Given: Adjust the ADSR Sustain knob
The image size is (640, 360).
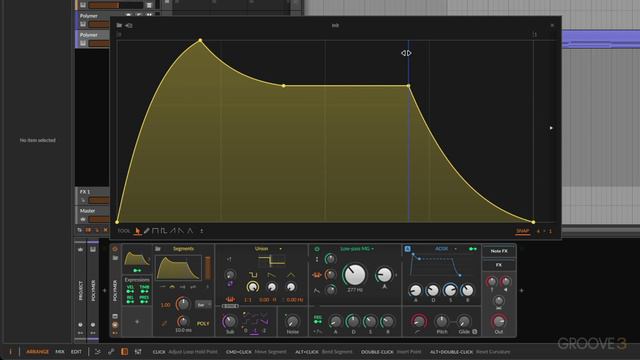Looking at the screenshot, I should pos(450,290).
